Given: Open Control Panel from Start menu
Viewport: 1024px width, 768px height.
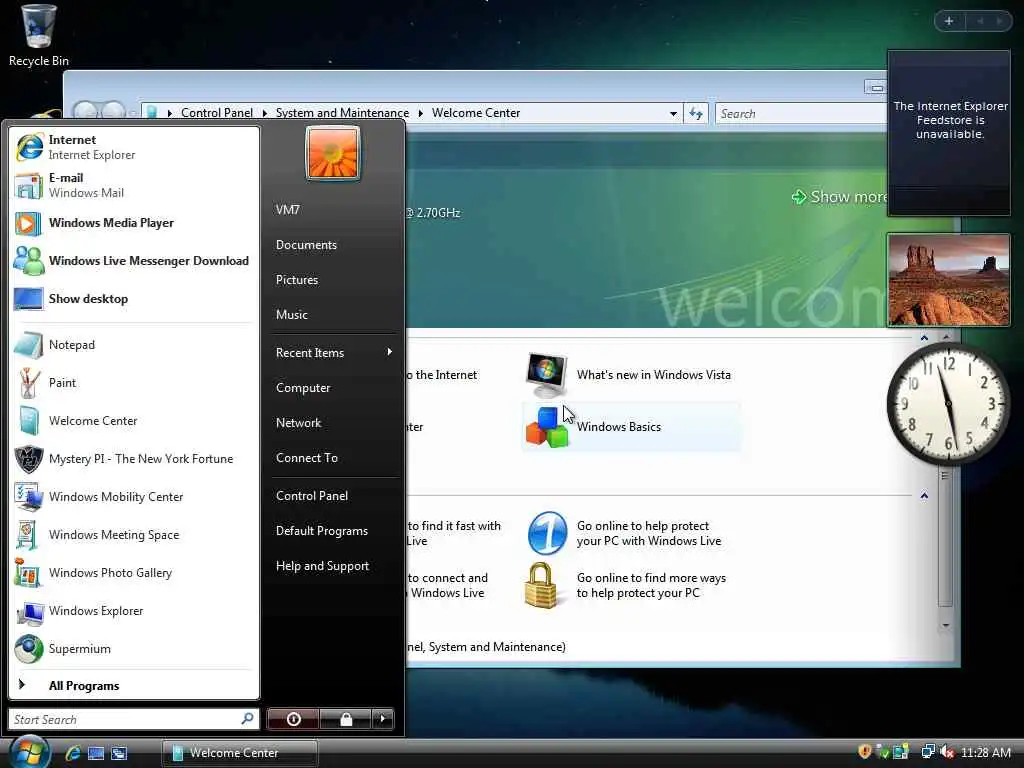Looking at the screenshot, I should (x=332, y=496).
